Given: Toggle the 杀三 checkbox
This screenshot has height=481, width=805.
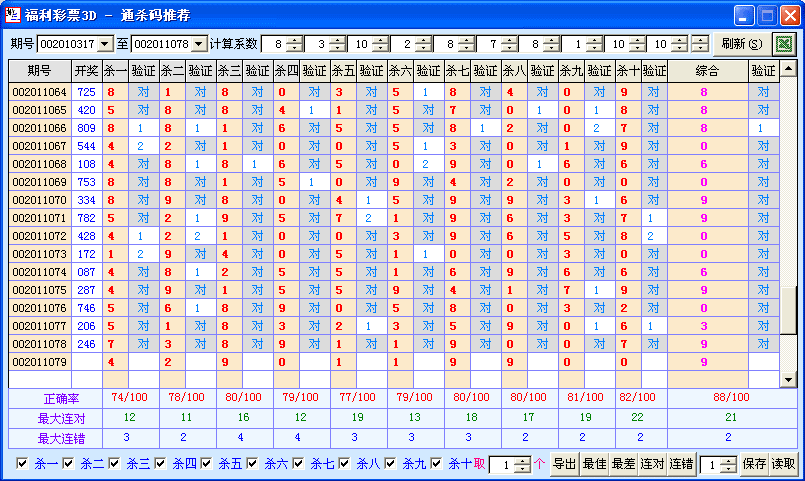Looking at the screenshot, I should [x=114, y=464].
